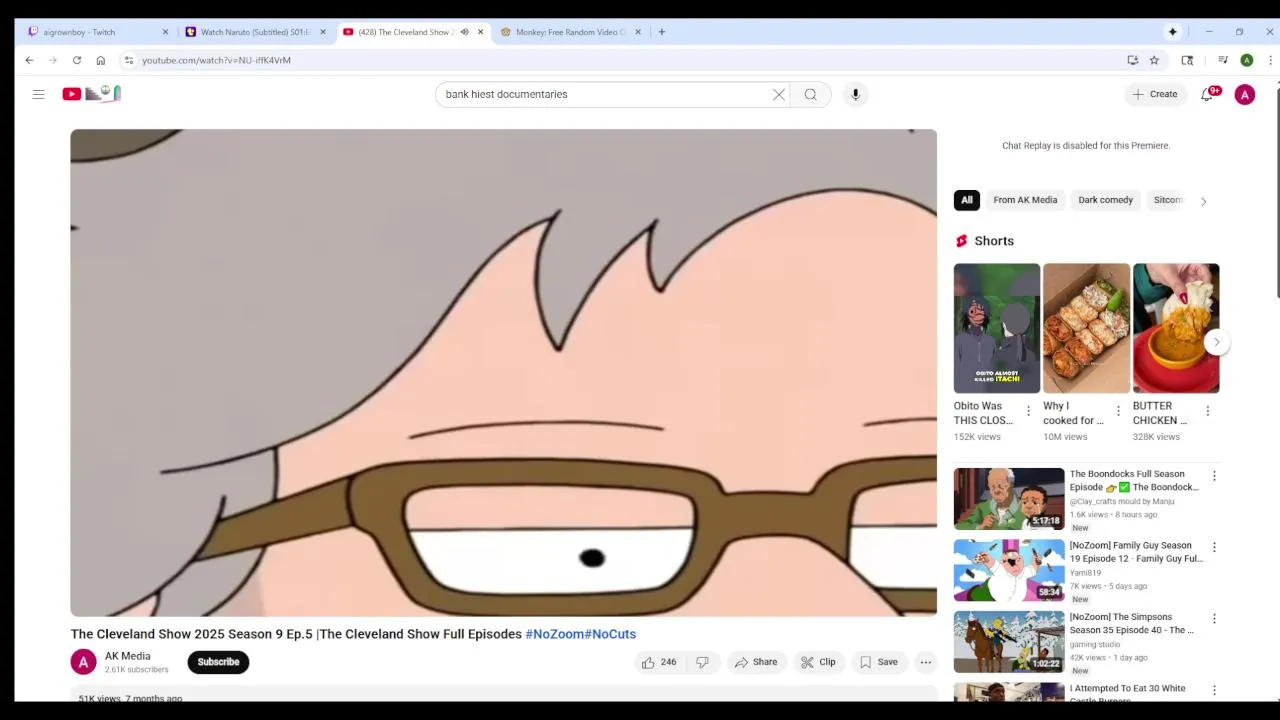Image resolution: width=1280 pixels, height=720 pixels.
Task: Play the Why I cooked short thumbnail
Action: pos(1086,328)
